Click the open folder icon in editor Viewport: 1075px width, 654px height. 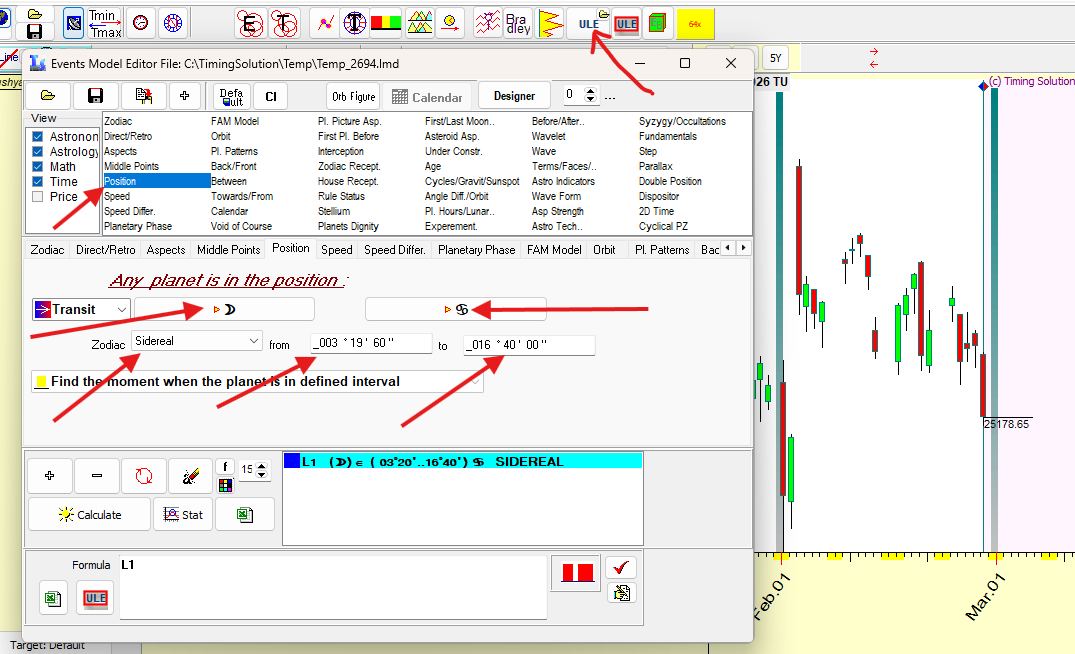click(x=48, y=96)
